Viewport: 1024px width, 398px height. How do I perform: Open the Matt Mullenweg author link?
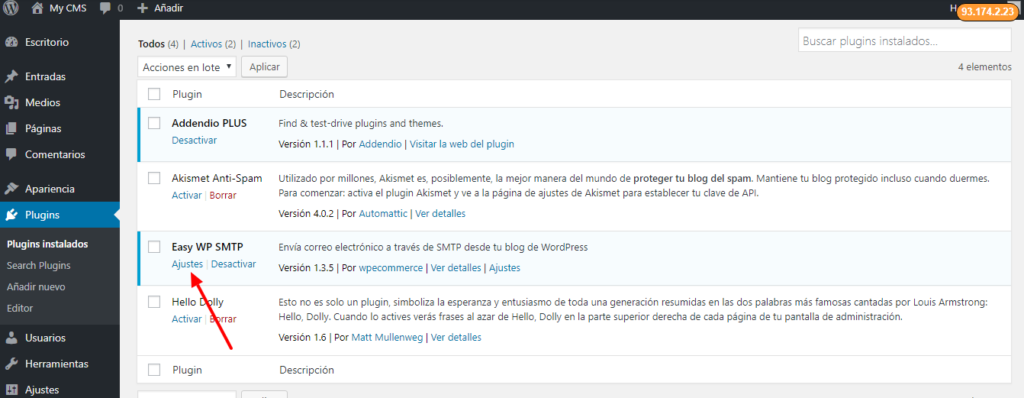(387, 338)
